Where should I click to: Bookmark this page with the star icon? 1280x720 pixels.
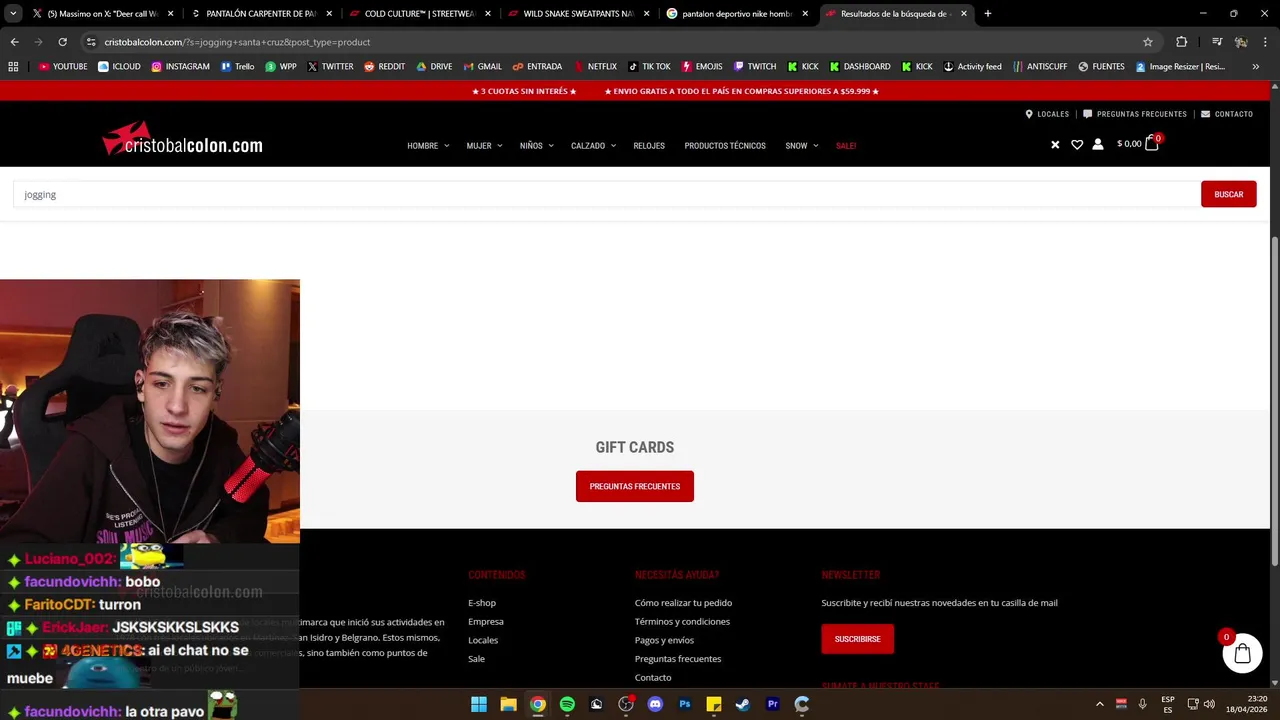[x=1148, y=42]
